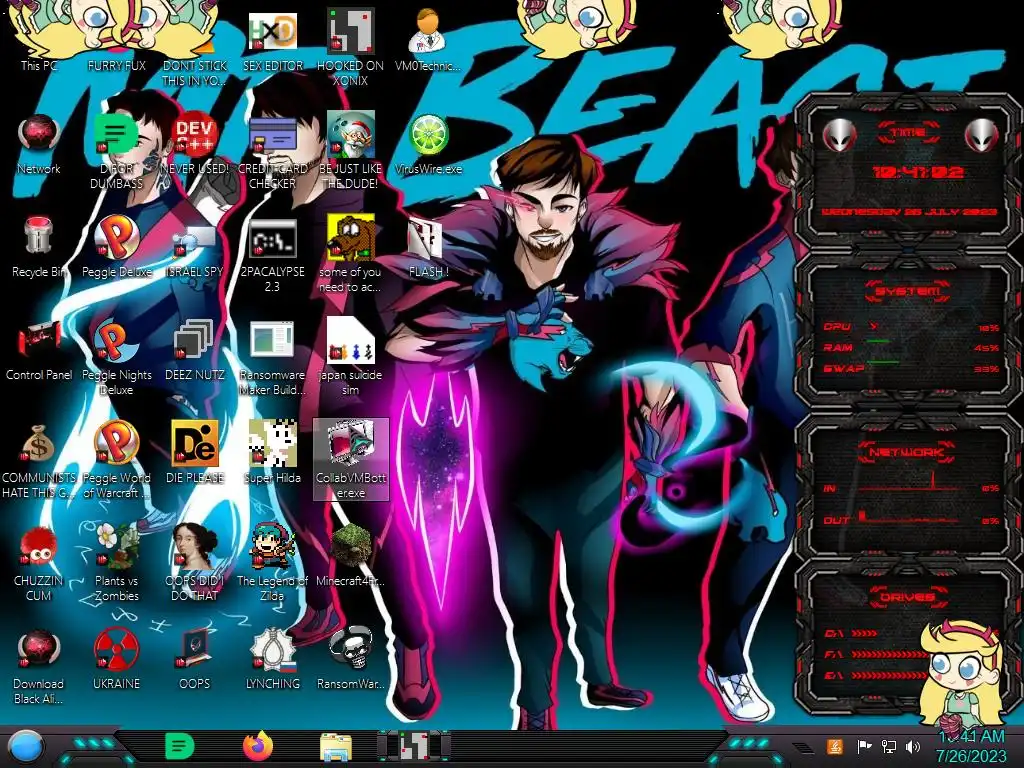Open File Explorer from taskbar

(336, 748)
